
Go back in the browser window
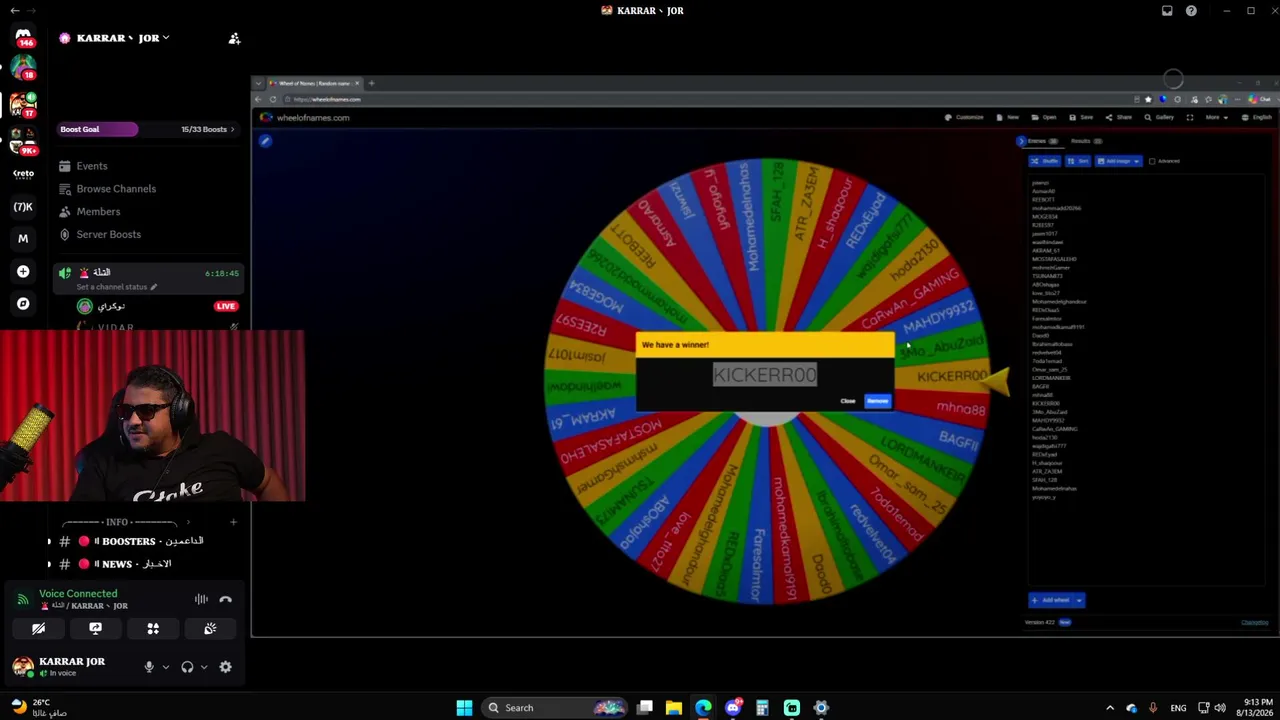(258, 99)
